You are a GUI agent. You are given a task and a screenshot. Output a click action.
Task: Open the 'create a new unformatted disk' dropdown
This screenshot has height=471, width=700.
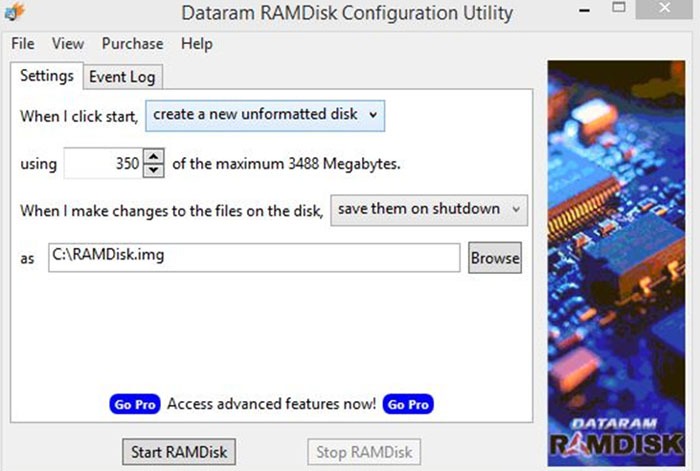tap(265, 116)
